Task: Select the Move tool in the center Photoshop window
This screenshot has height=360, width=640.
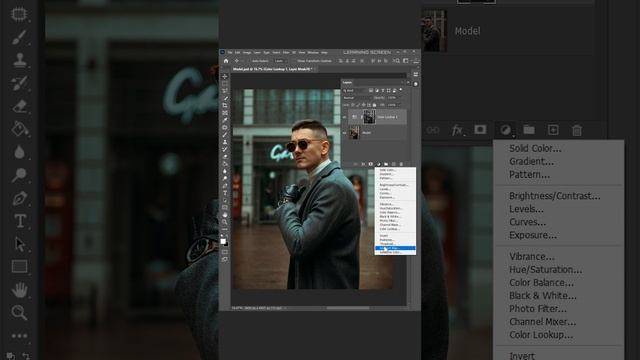Action: click(224, 76)
